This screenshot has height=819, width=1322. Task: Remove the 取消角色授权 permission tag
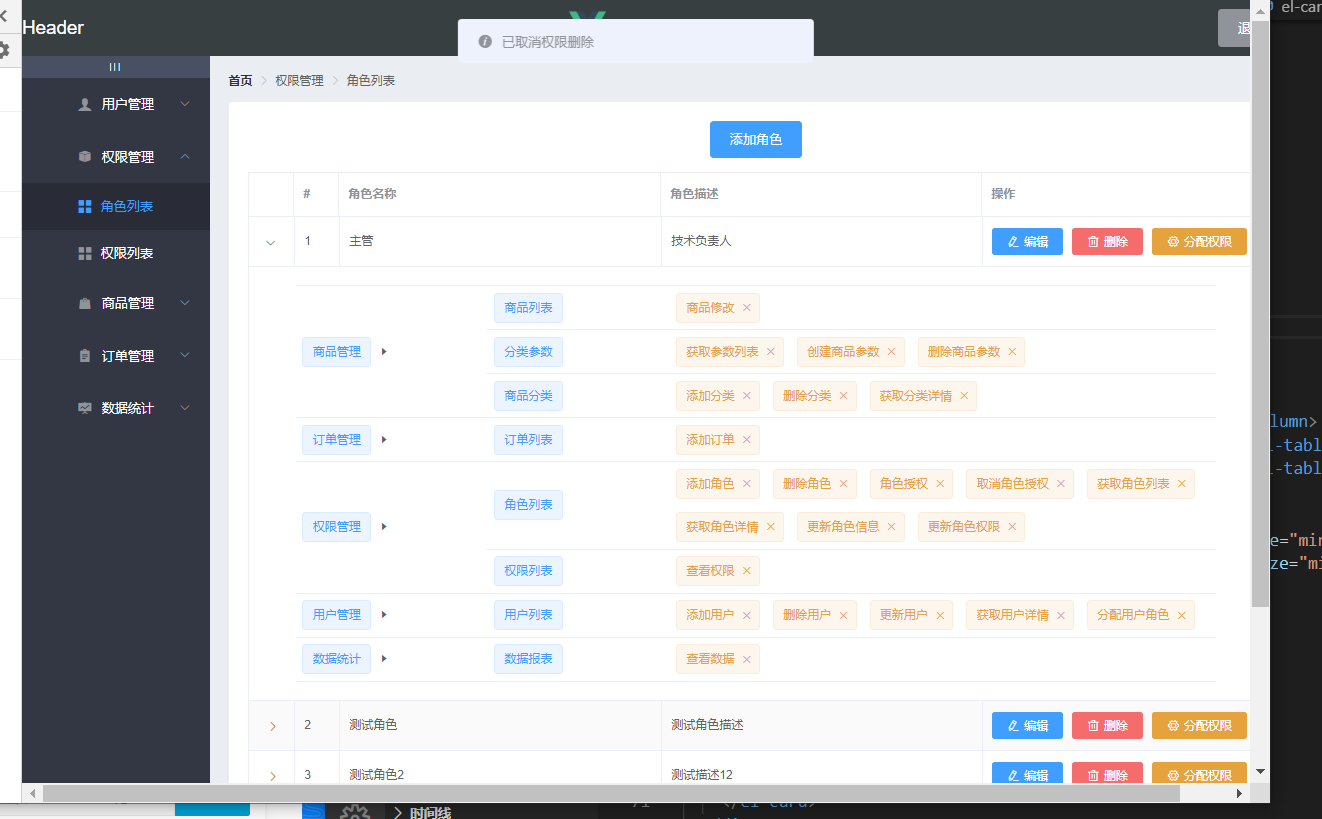[1061, 484]
